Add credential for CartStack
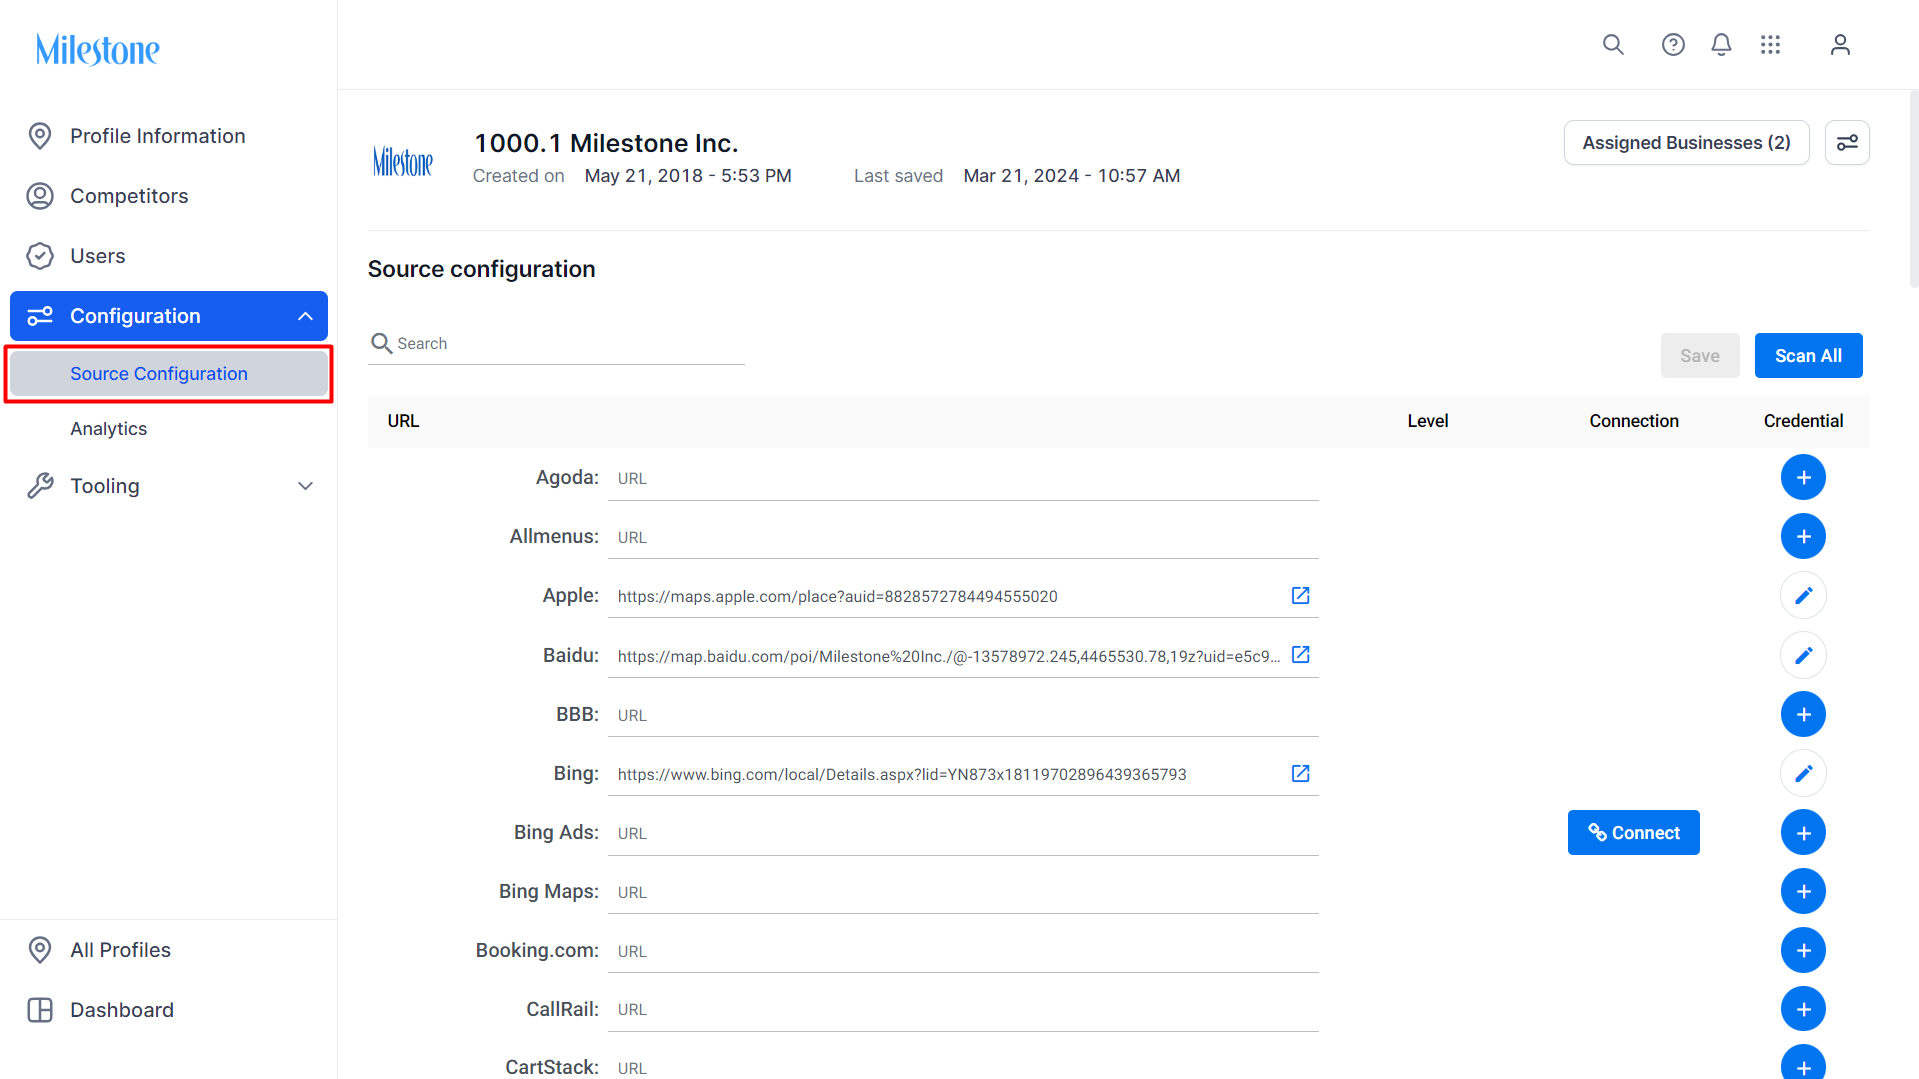The height and width of the screenshot is (1079, 1919). (1803, 1063)
